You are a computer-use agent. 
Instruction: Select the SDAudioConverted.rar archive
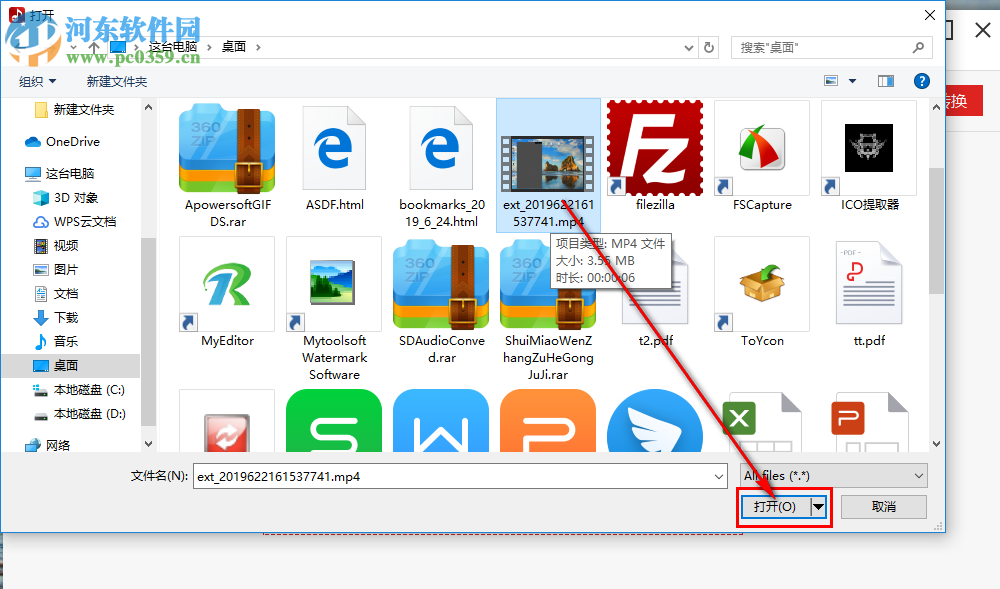pos(441,301)
